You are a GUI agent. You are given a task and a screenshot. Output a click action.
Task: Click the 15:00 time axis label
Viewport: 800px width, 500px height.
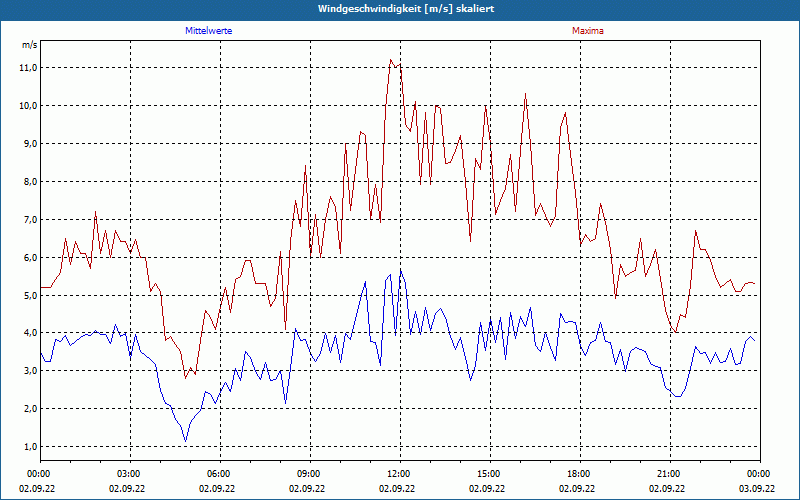tap(490, 474)
